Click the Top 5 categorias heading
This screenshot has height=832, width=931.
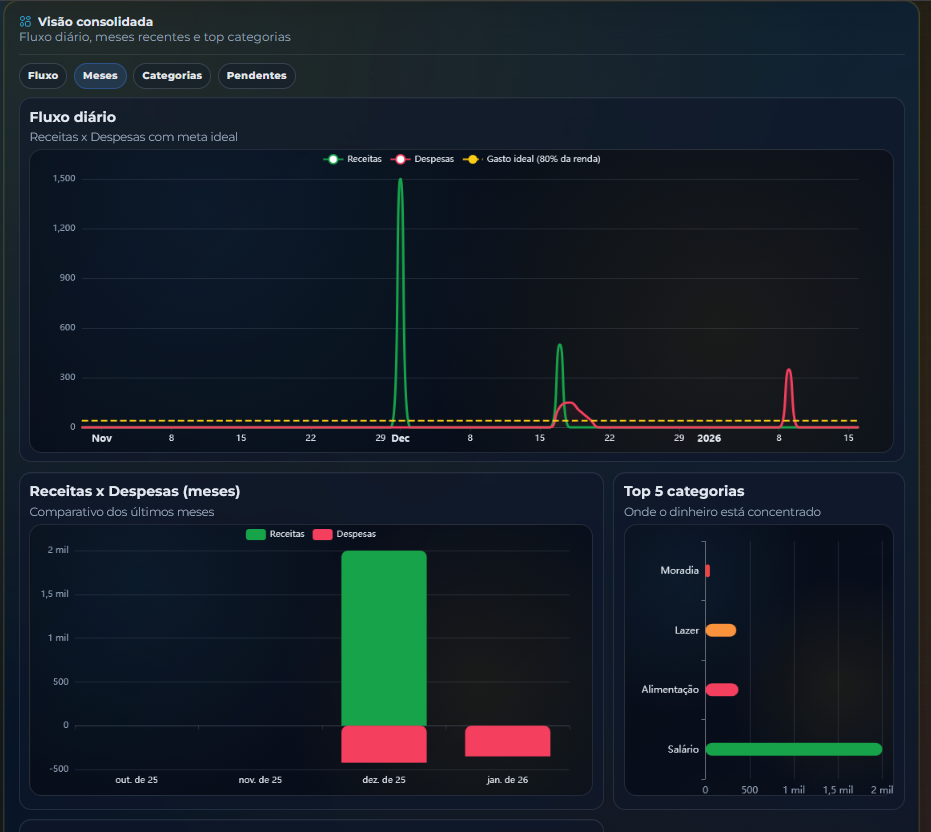[683, 491]
